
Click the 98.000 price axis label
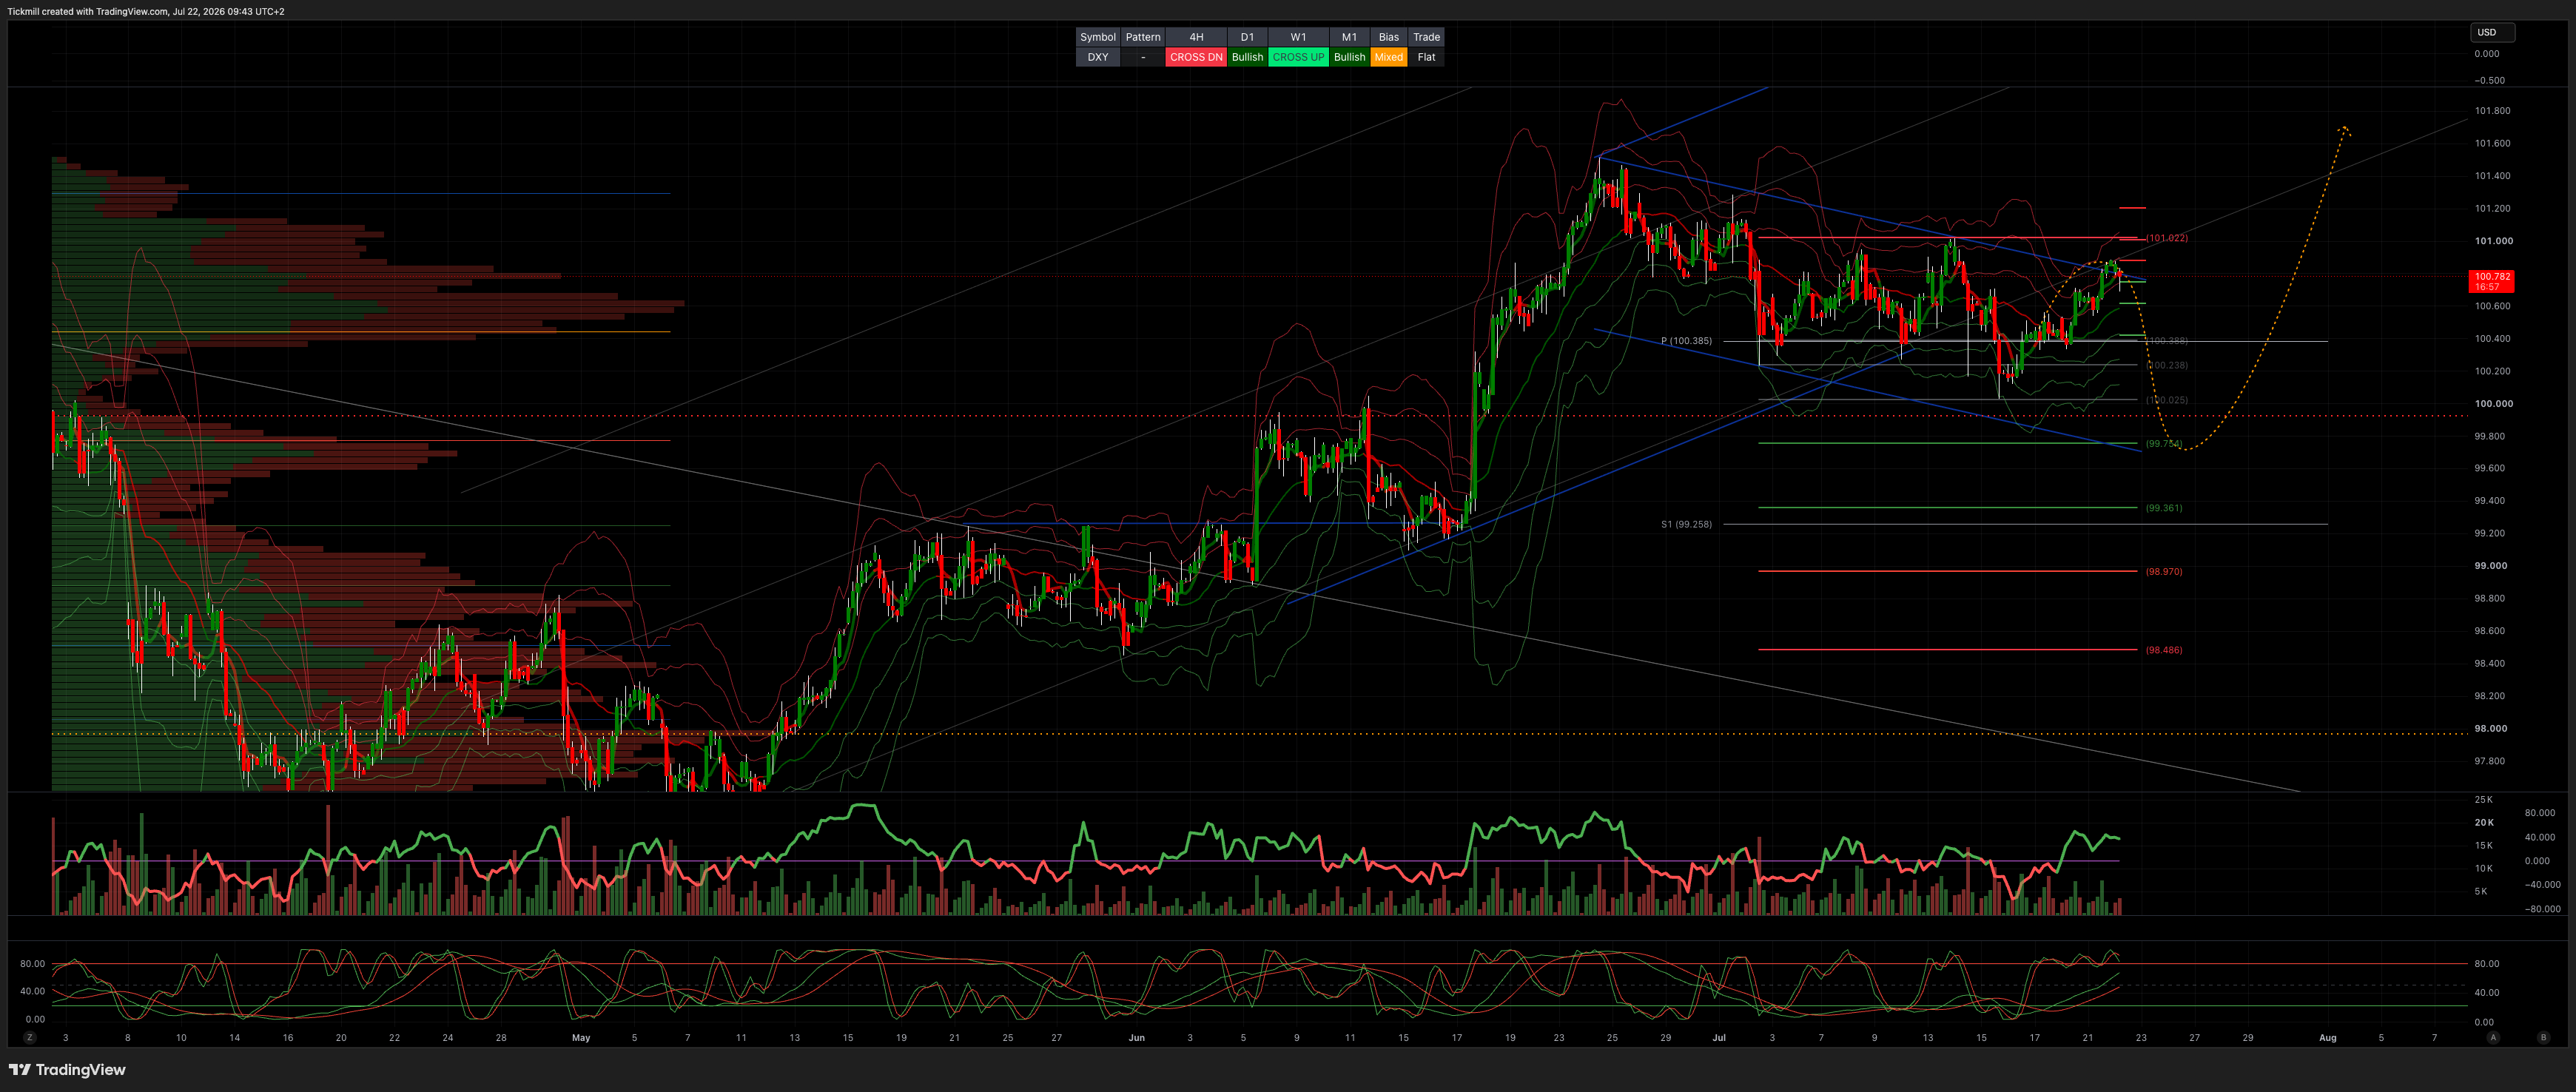coord(2490,729)
